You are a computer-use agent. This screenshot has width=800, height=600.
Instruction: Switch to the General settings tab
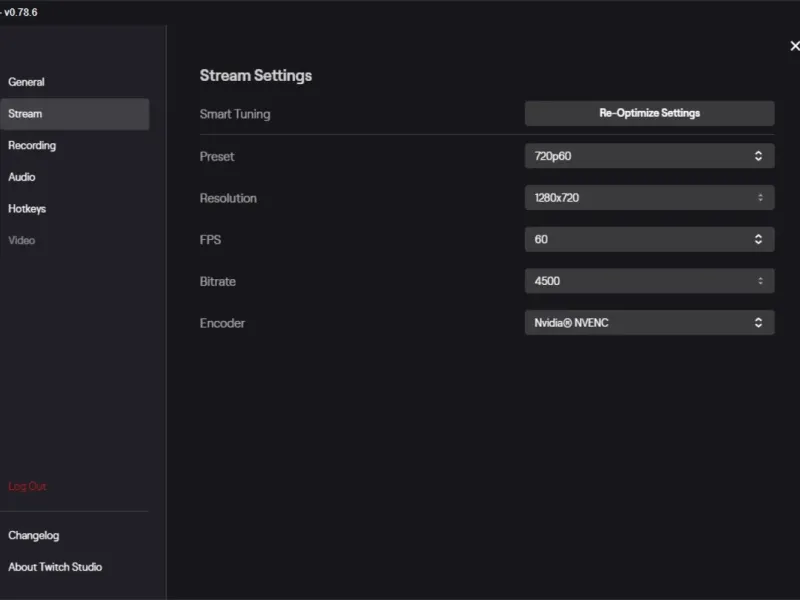[27, 82]
